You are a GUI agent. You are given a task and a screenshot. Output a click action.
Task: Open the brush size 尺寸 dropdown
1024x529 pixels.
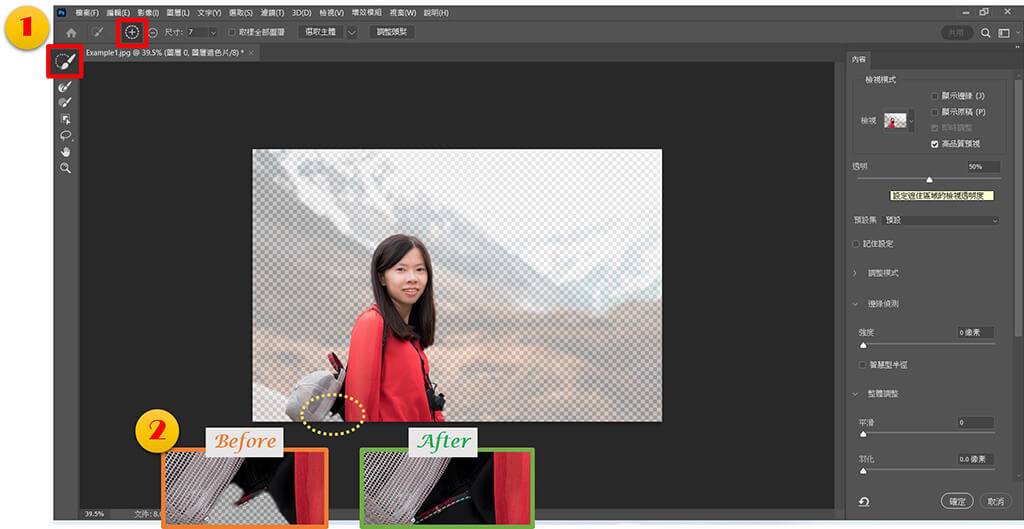pos(213,32)
